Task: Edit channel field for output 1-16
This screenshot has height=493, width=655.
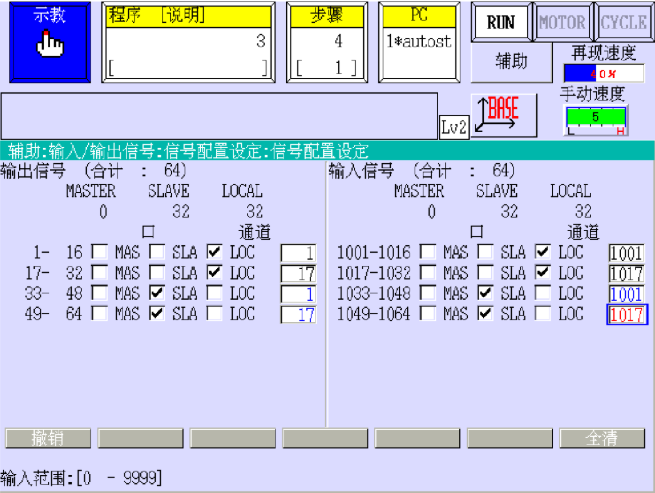Action: 298,253
